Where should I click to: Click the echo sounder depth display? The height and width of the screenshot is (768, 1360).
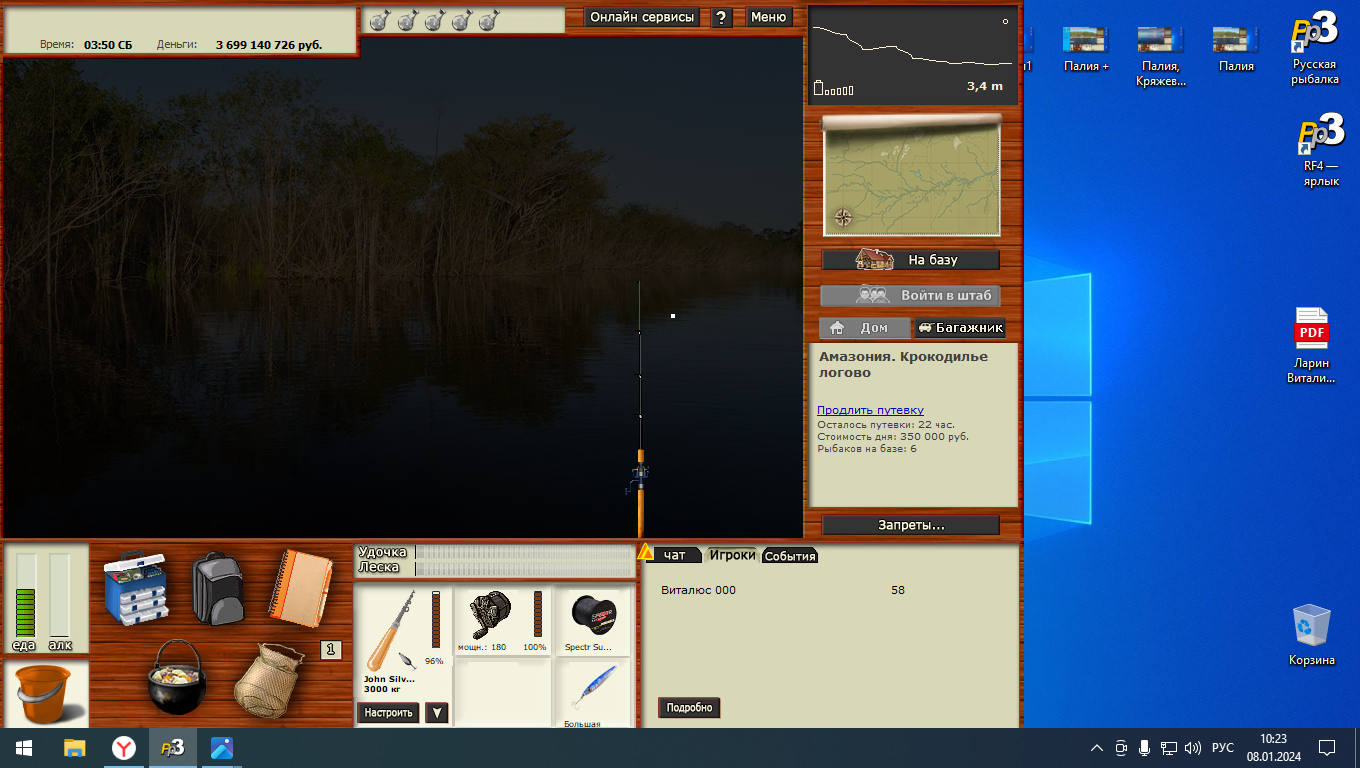point(912,55)
